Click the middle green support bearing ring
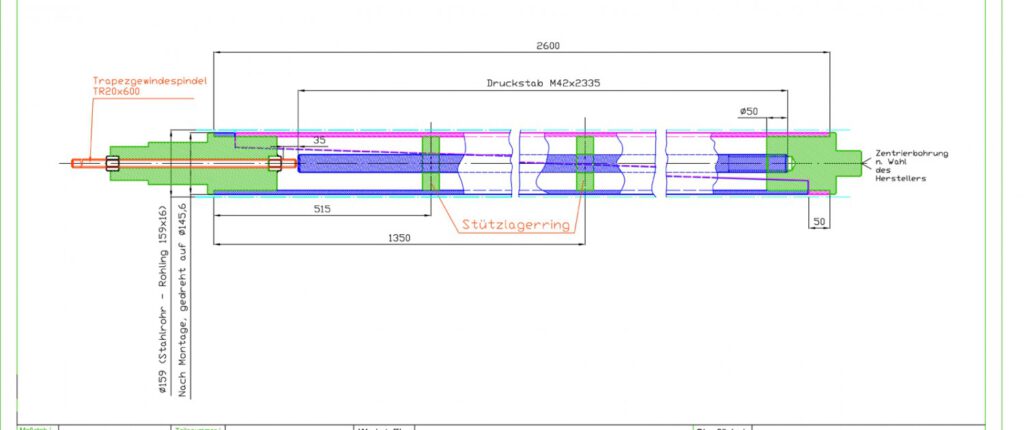This screenshot has height=430, width=1024. click(x=585, y=163)
